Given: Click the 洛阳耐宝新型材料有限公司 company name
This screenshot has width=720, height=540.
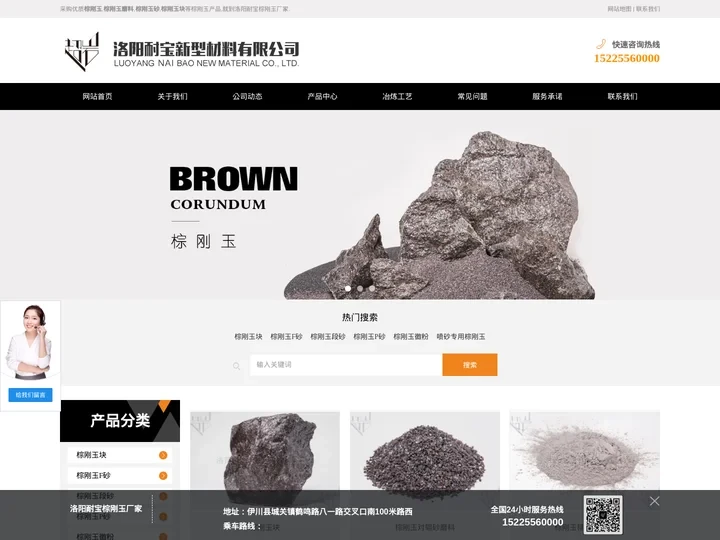Looking at the screenshot, I should pos(206,49).
